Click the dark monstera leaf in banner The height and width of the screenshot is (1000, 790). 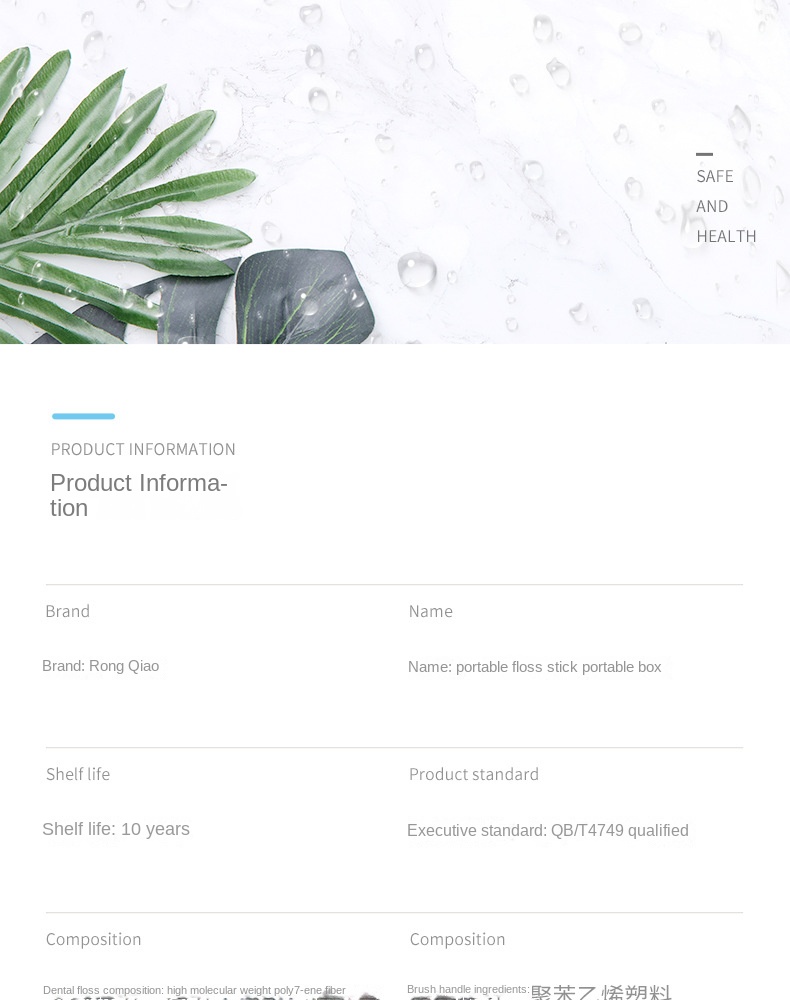coord(300,297)
